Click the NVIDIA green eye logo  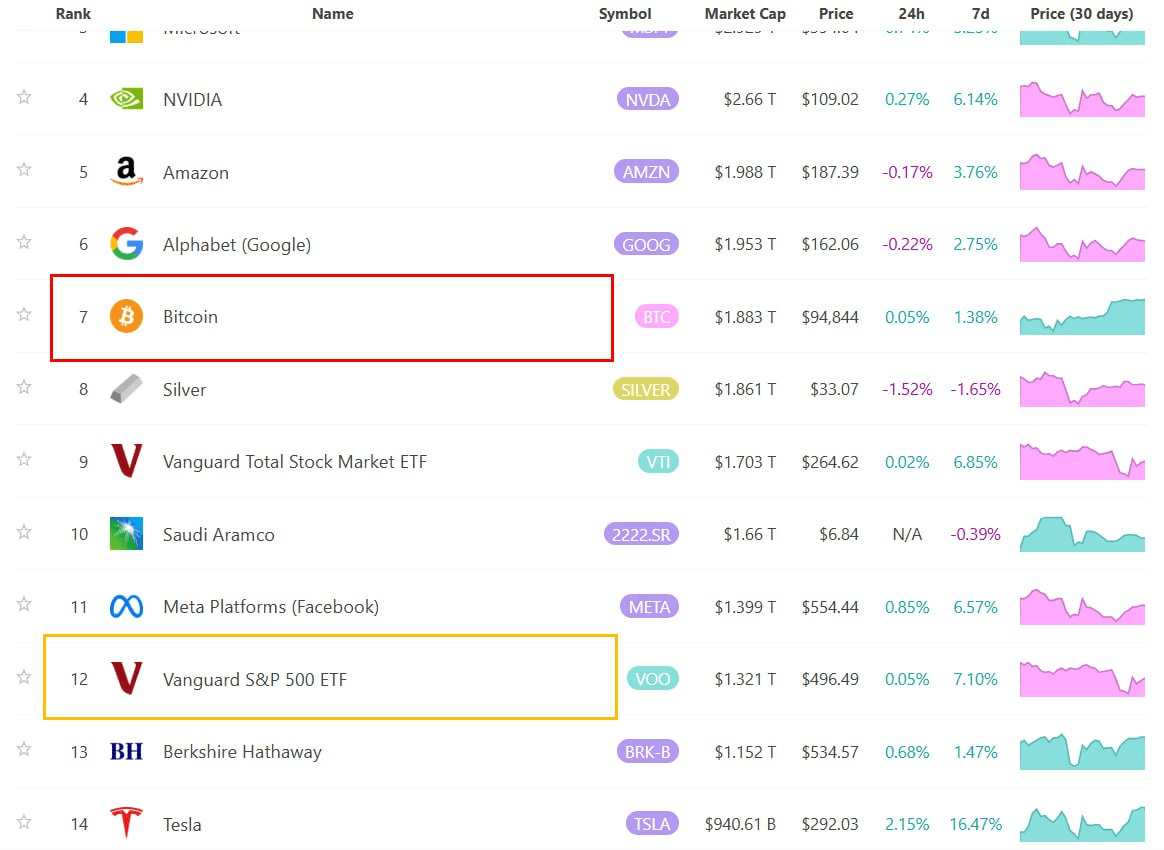(x=126, y=99)
